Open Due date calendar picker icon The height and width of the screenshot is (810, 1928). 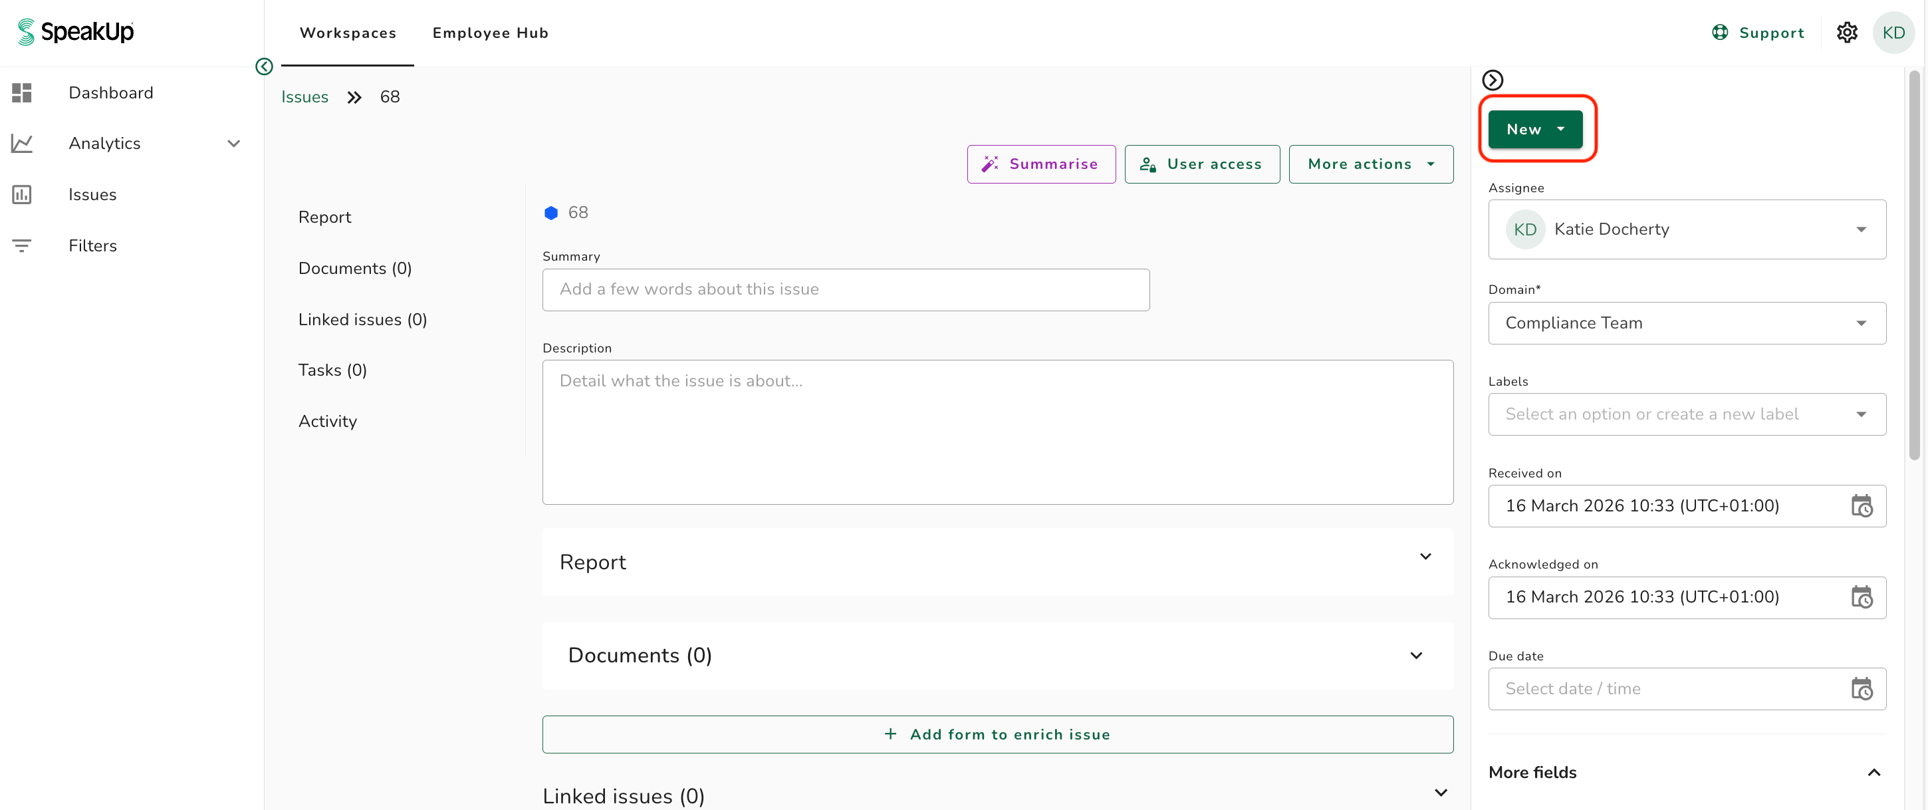[x=1861, y=689]
